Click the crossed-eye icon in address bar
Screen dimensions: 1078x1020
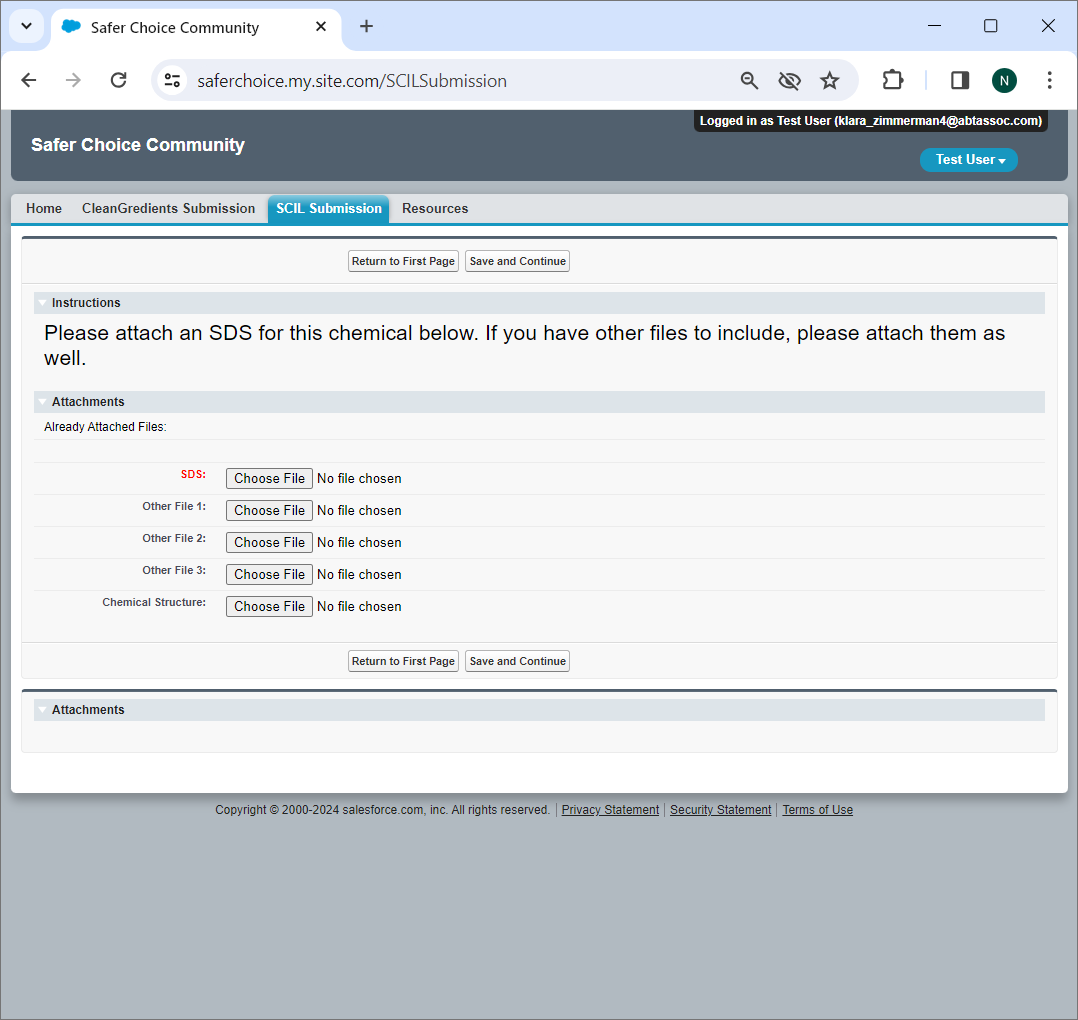click(789, 80)
